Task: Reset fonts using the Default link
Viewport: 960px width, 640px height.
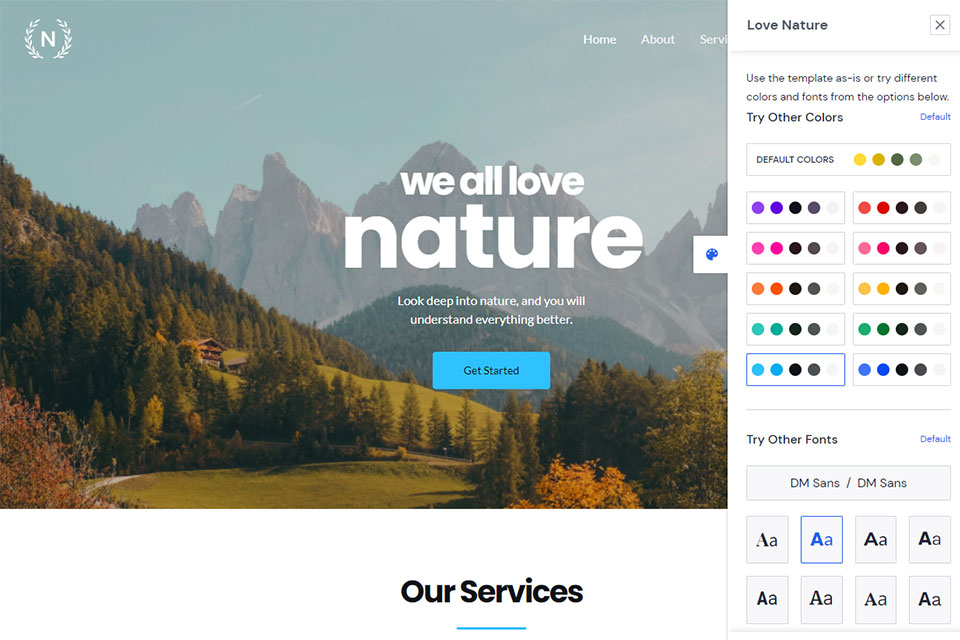Action: 935,439
